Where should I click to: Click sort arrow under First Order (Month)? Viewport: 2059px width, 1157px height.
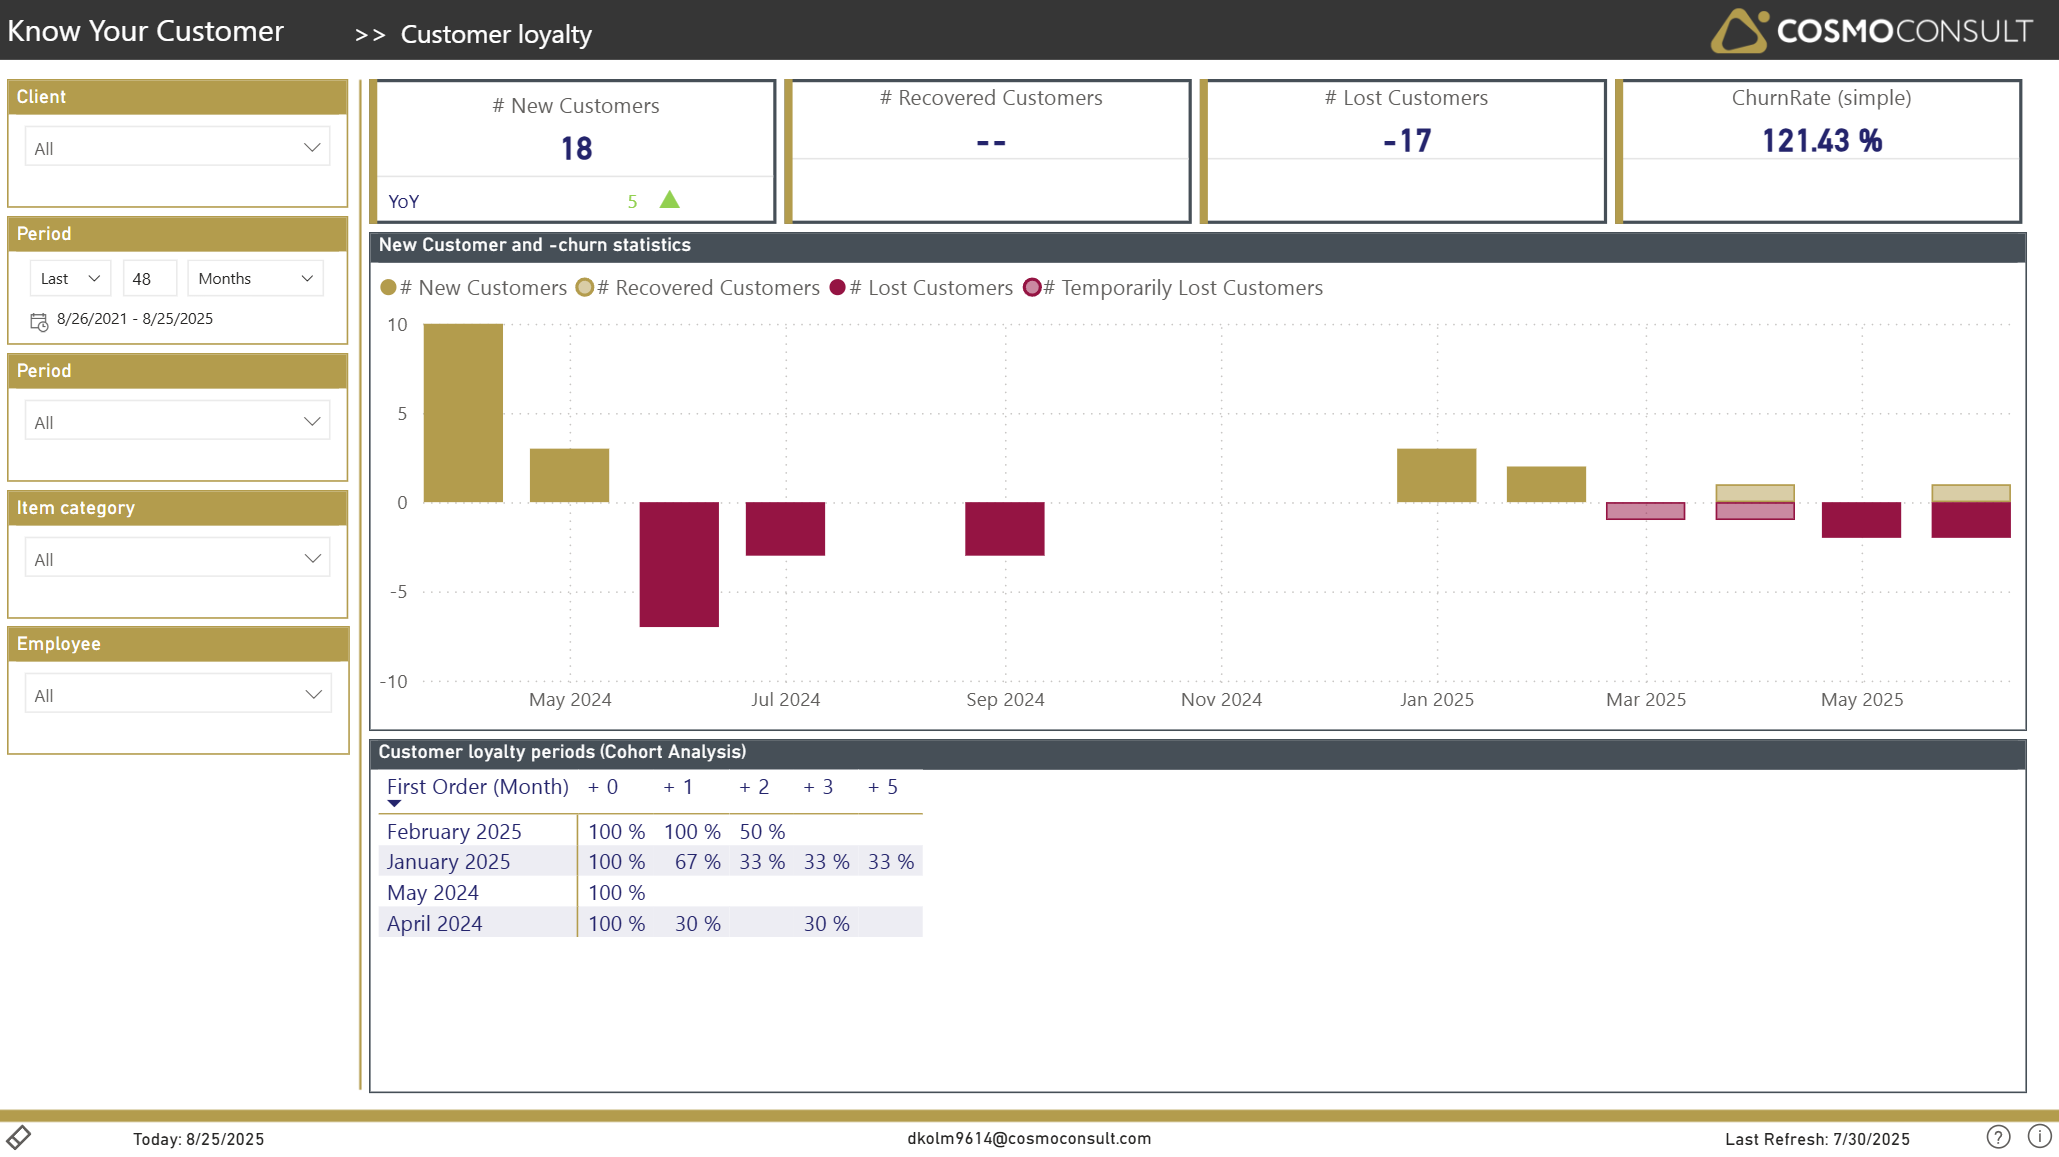point(394,804)
